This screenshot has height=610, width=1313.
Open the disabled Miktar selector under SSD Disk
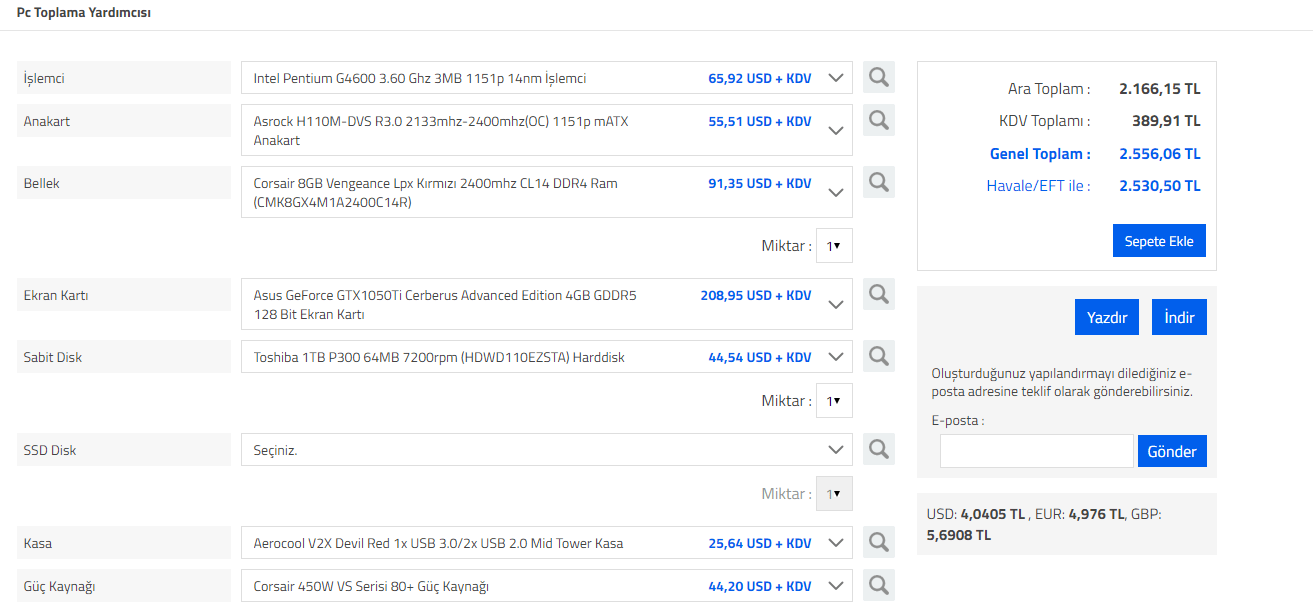click(x=834, y=494)
